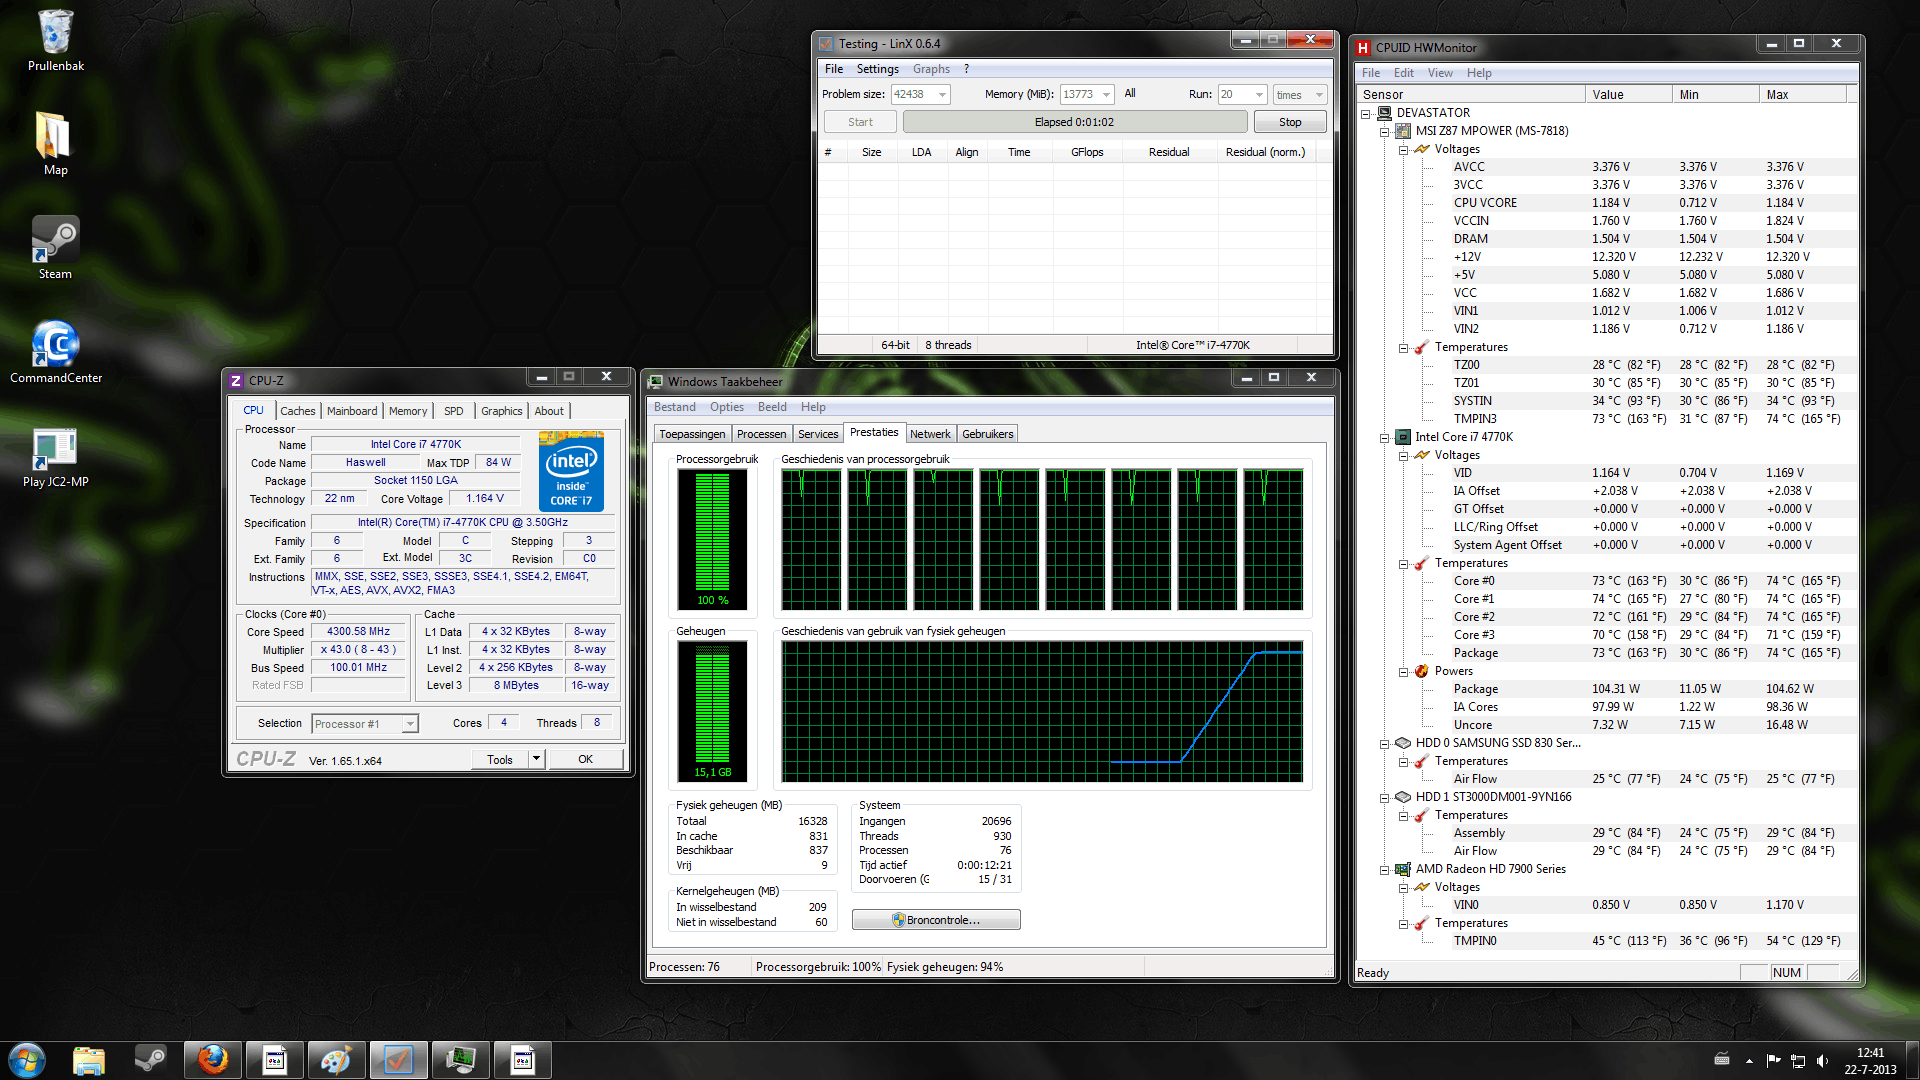This screenshot has height=1080, width=1920.
Task: Collapse the Intel Core i7 4770K tree node
Action: click(1385, 438)
